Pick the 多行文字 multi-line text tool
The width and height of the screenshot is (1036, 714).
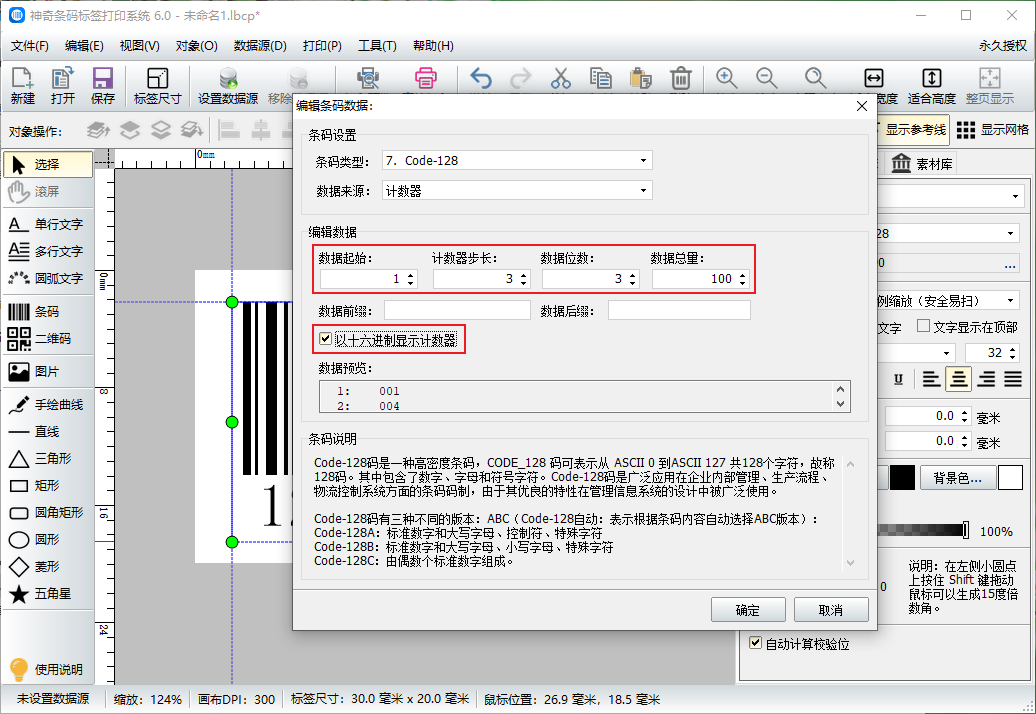[48, 252]
